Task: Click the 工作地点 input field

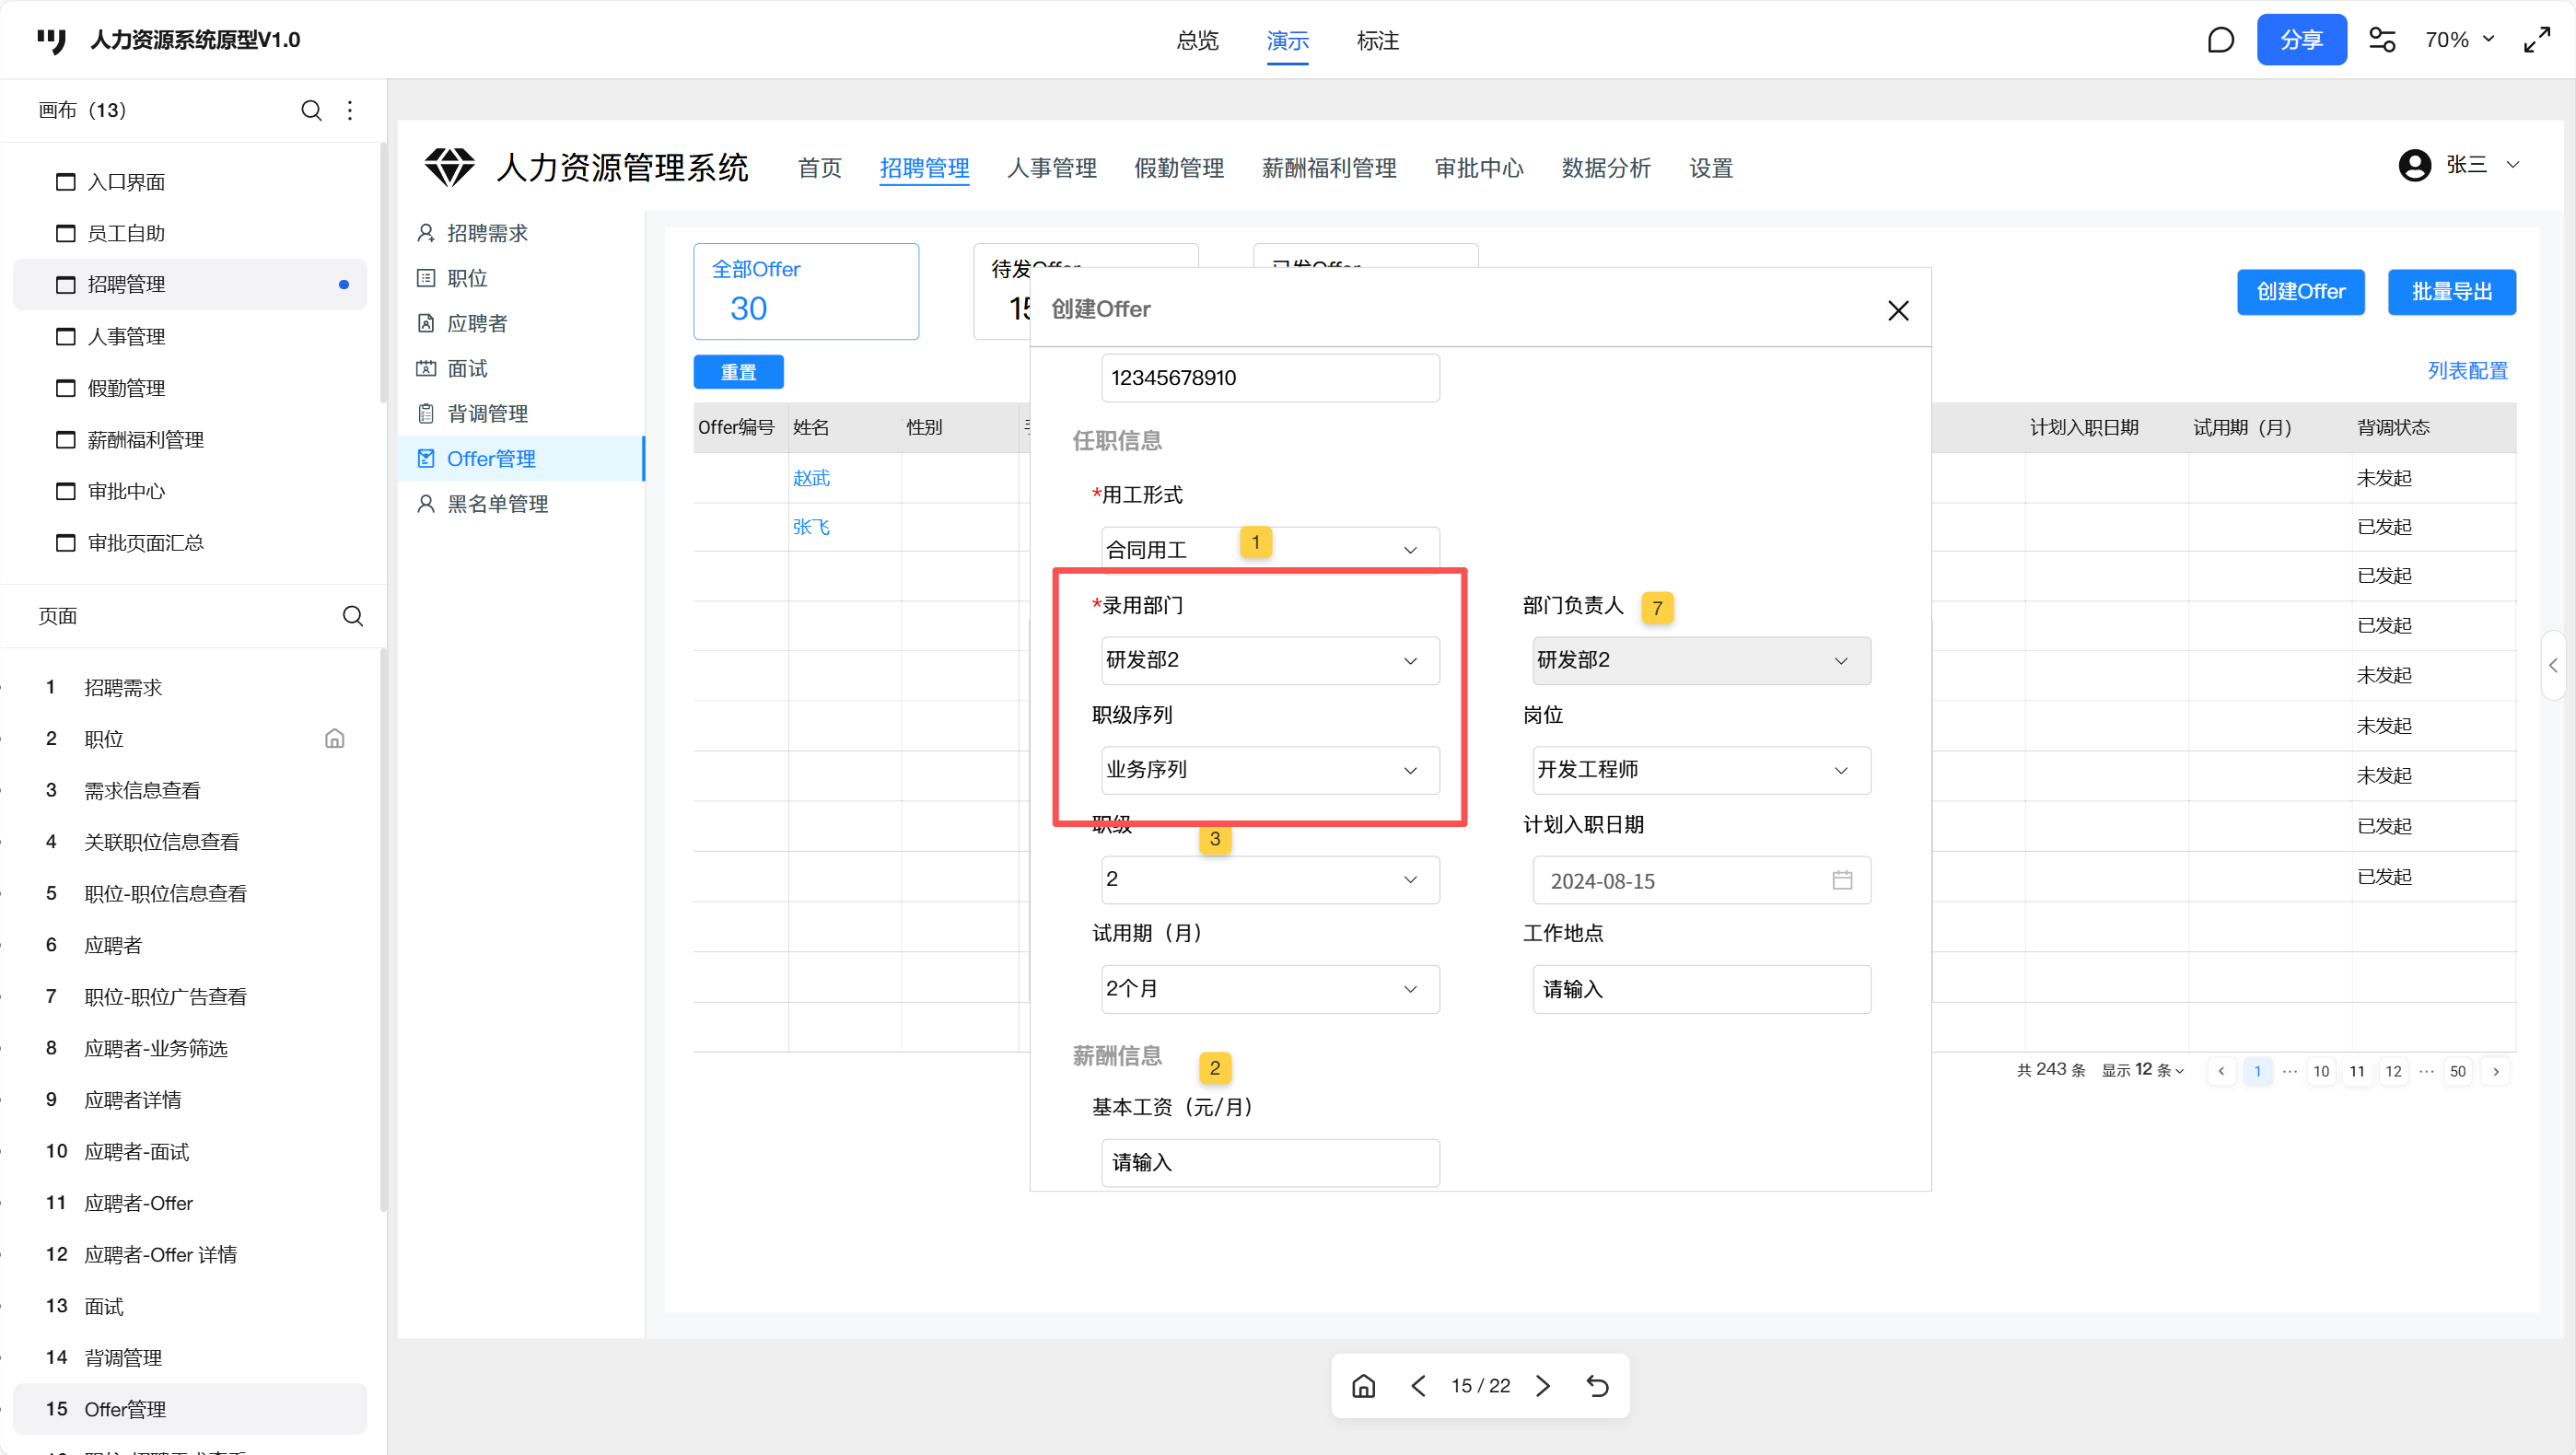Action: pos(1700,989)
